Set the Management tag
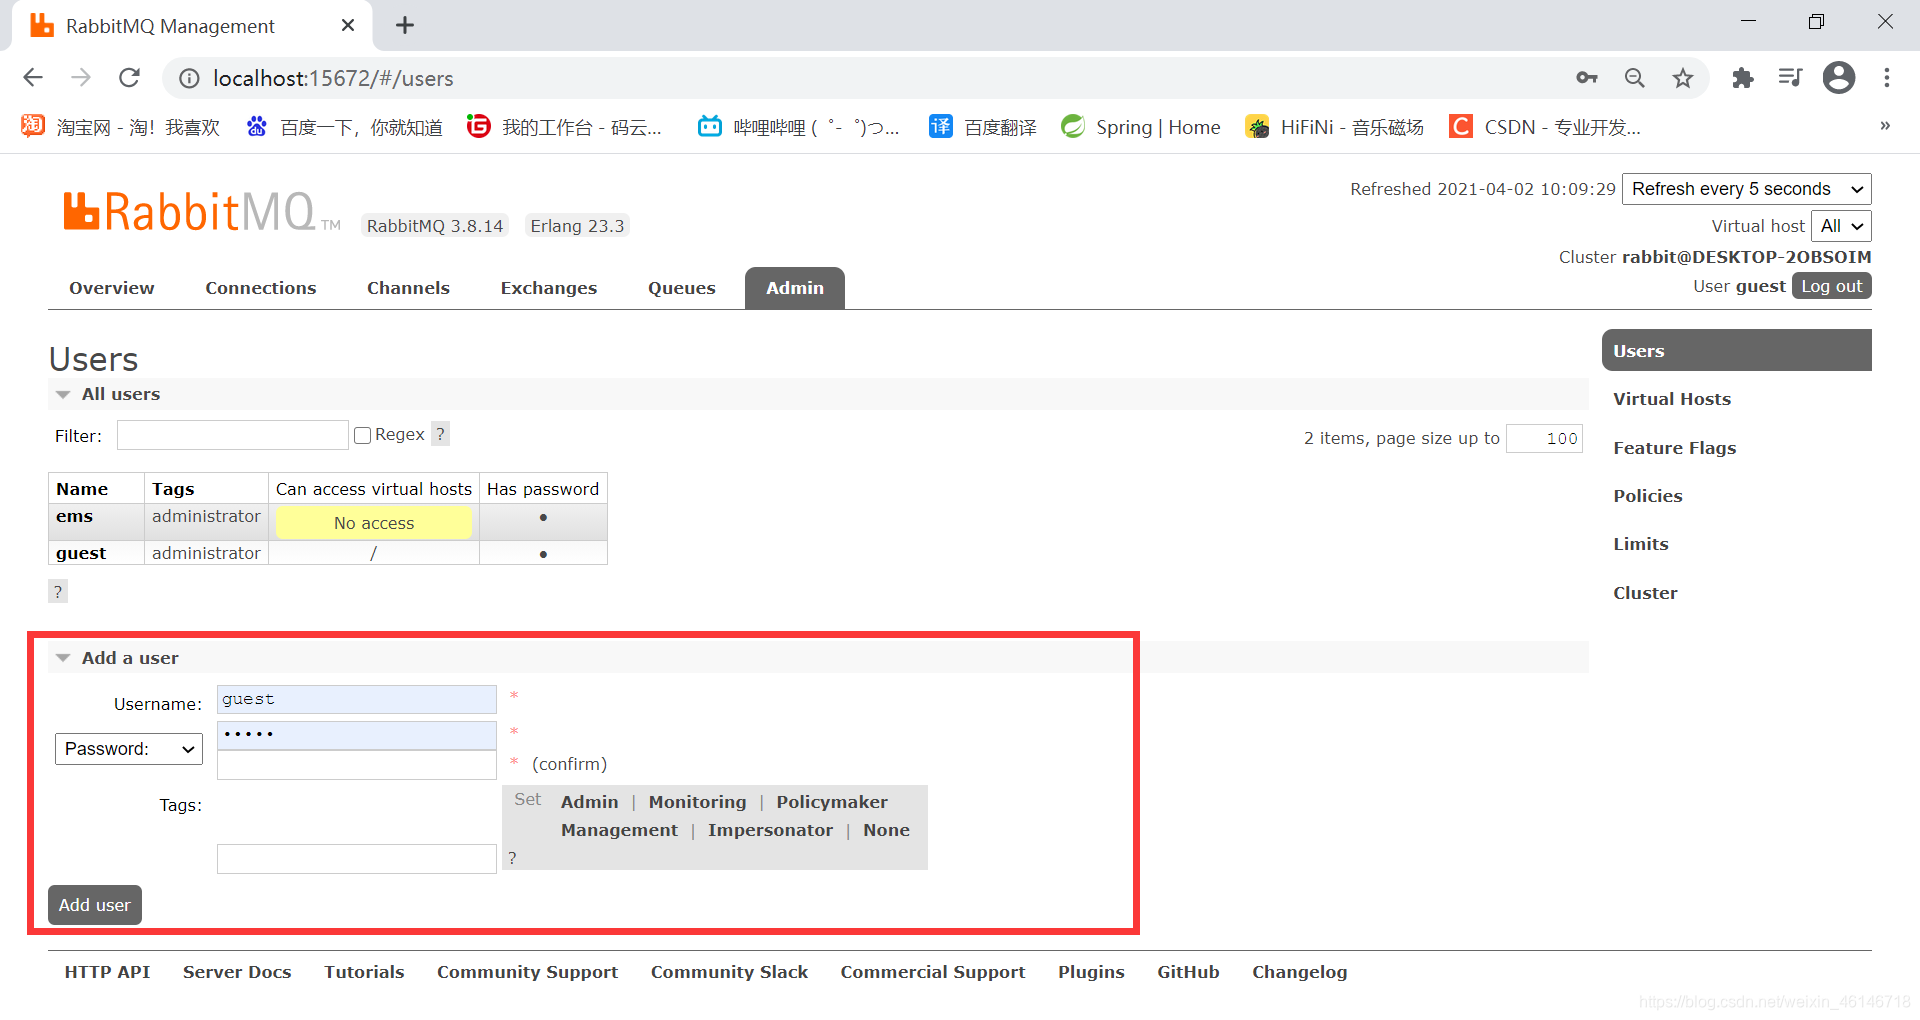The width and height of the screenshot is (1920, 1020). click(x=619, y=830)
